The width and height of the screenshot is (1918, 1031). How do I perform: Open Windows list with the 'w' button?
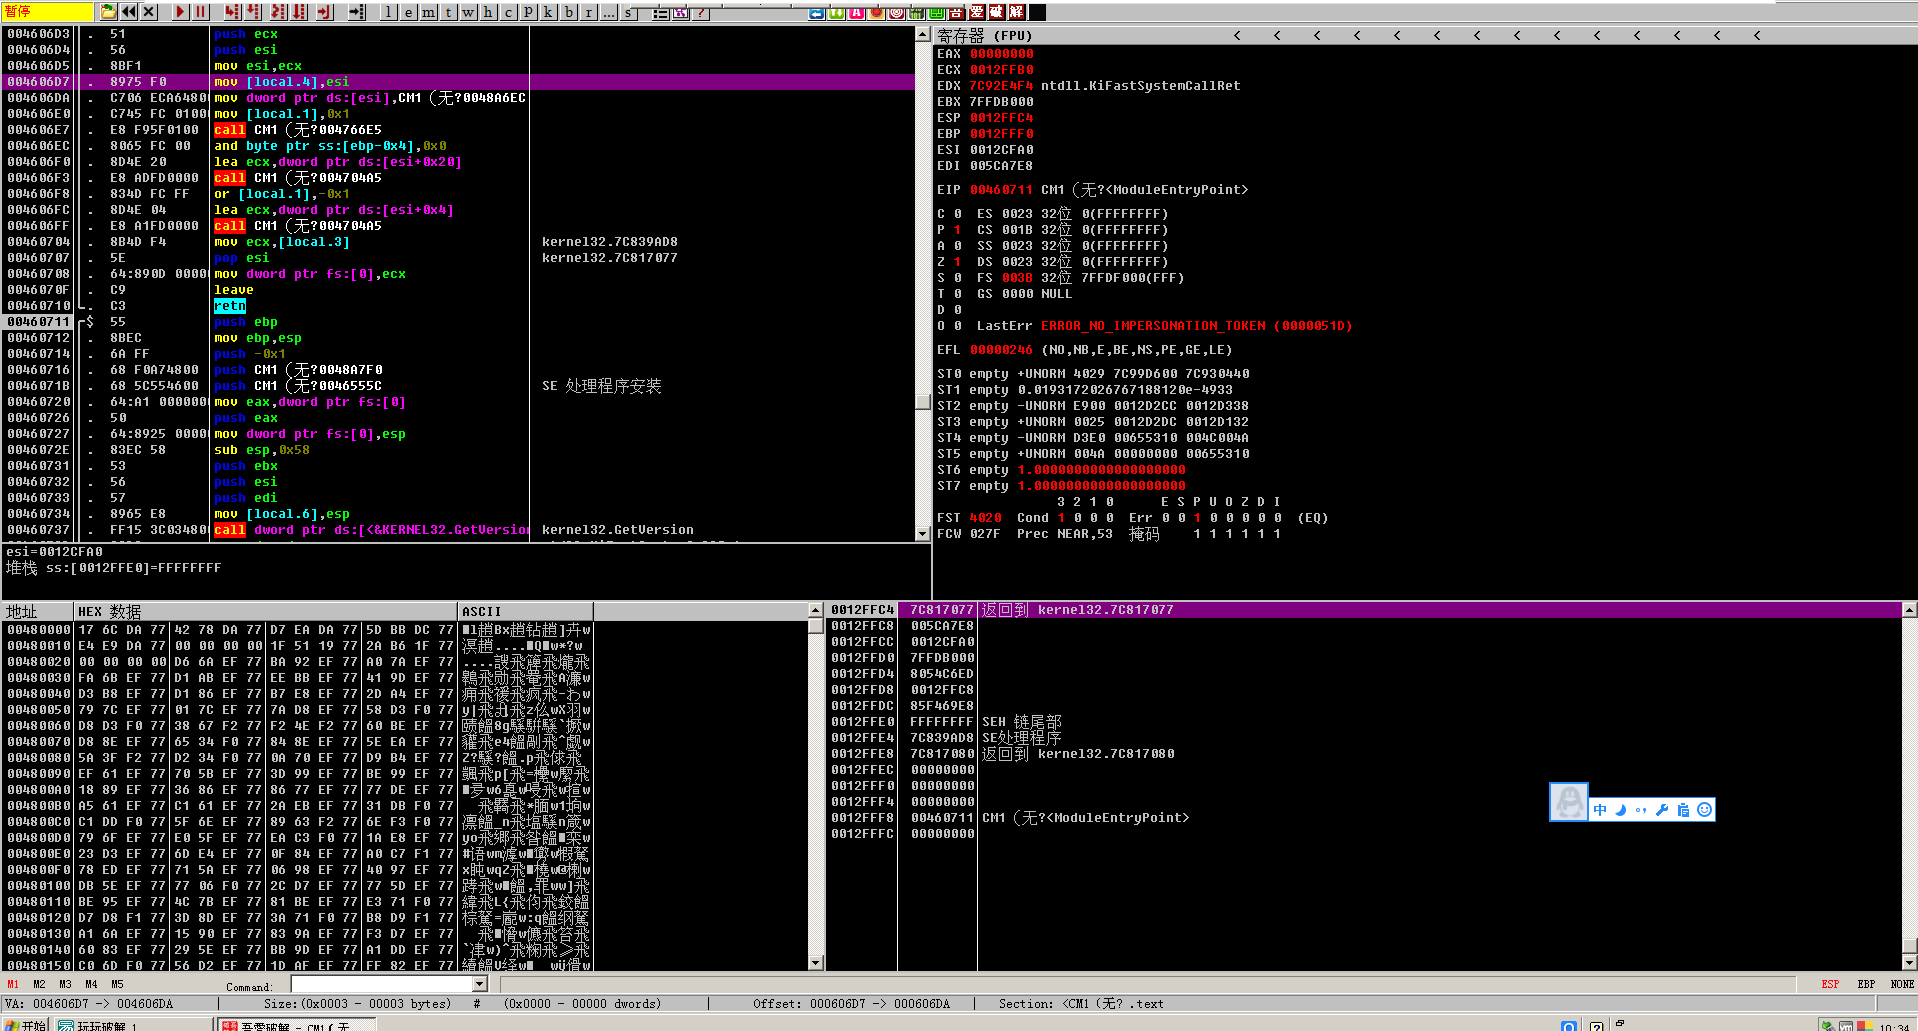point(468,12)
